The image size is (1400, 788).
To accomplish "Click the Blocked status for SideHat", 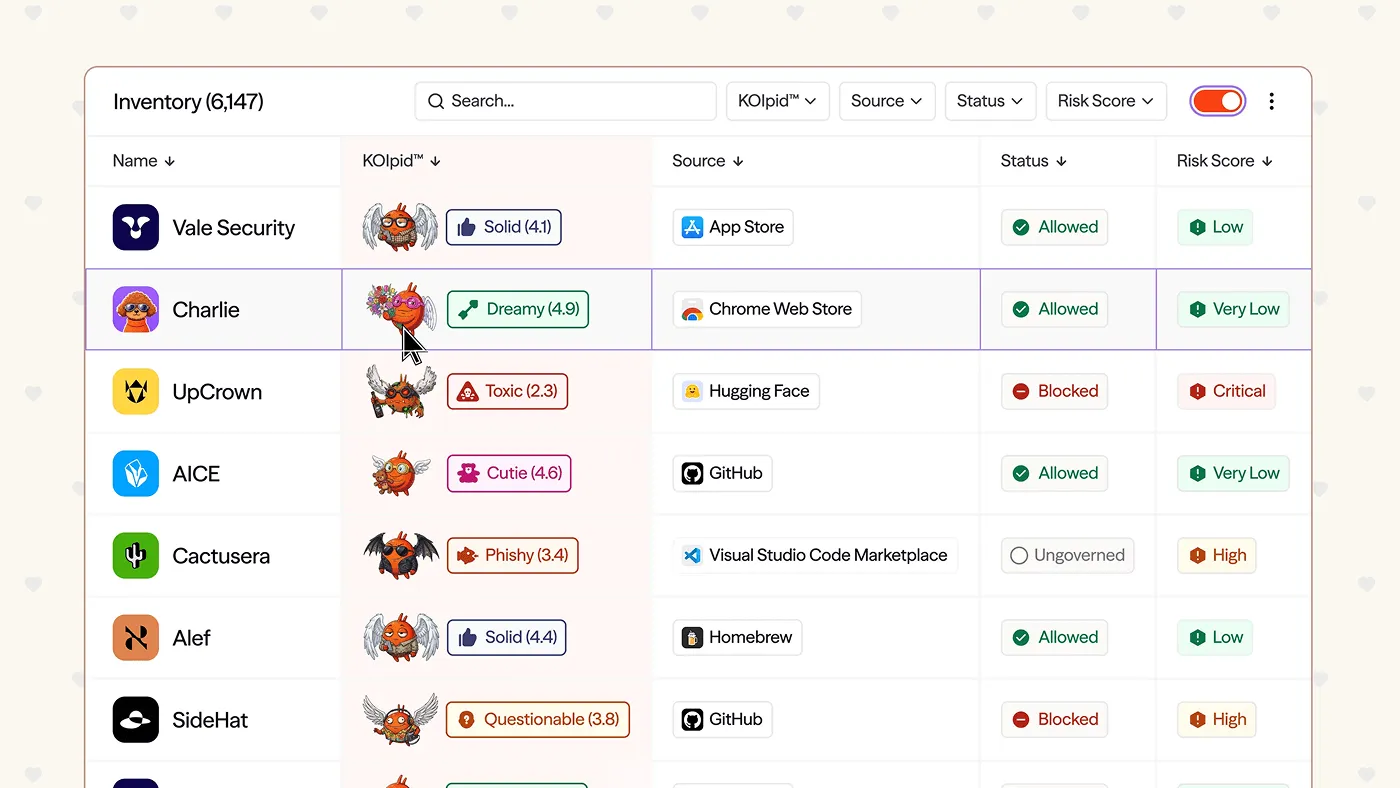I will [1054, 719].
